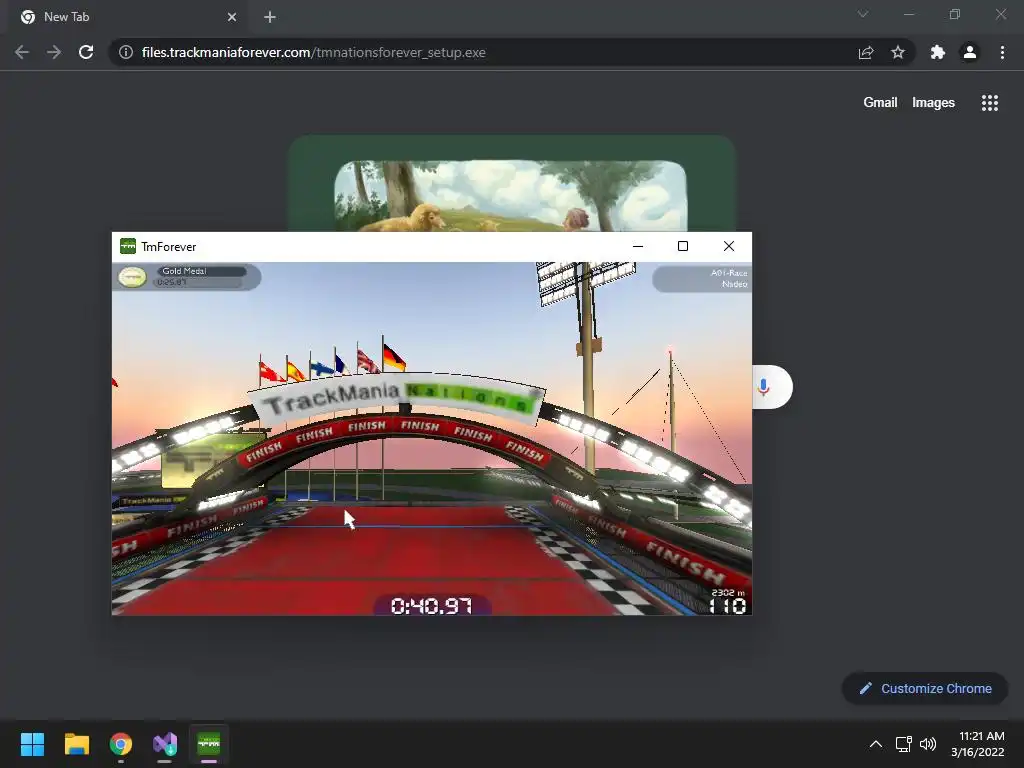Maximize the TmForever window
1024x768 pixels.
pos(682,246)
